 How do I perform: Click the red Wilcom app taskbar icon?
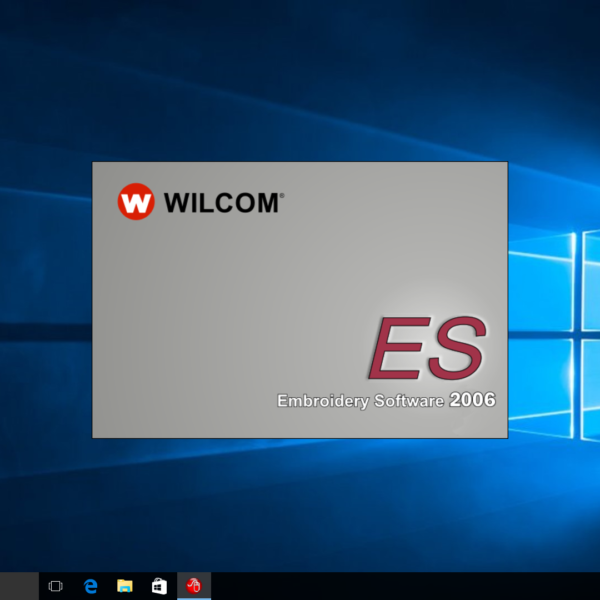194,586
